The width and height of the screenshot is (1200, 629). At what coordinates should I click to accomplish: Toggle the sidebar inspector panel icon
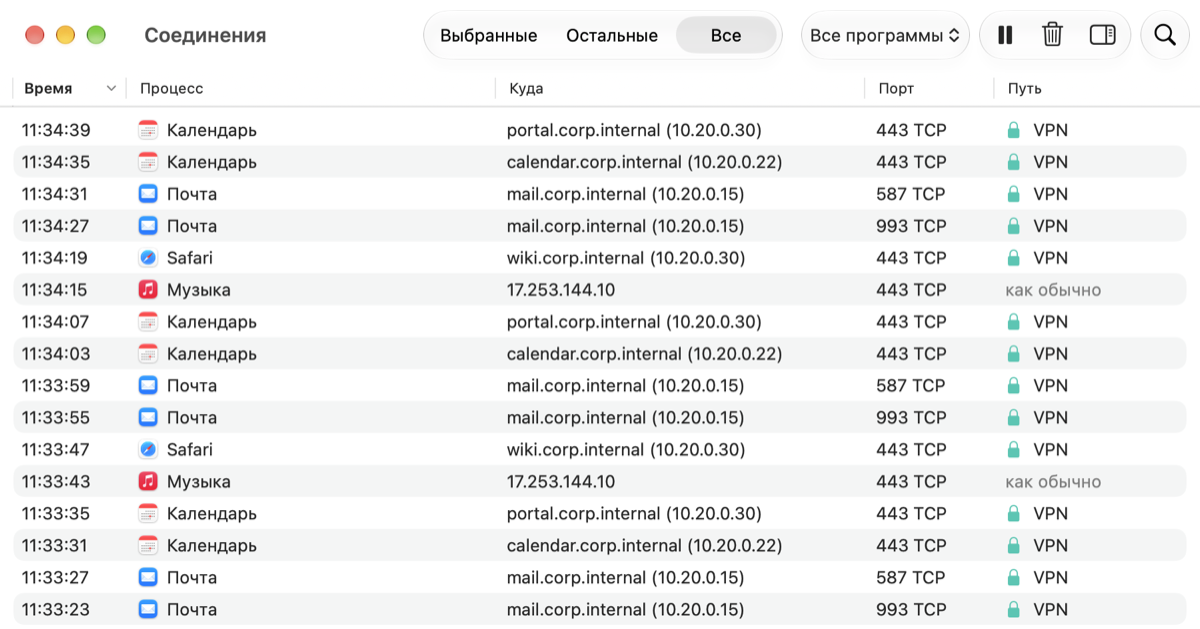1103,35
